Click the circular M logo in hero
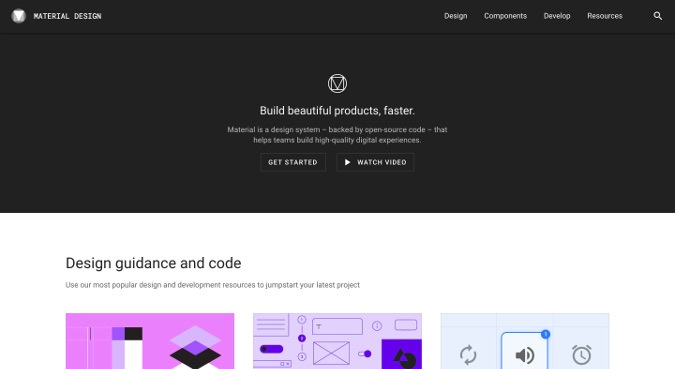675x369 pixels. (x=337, y=84)
